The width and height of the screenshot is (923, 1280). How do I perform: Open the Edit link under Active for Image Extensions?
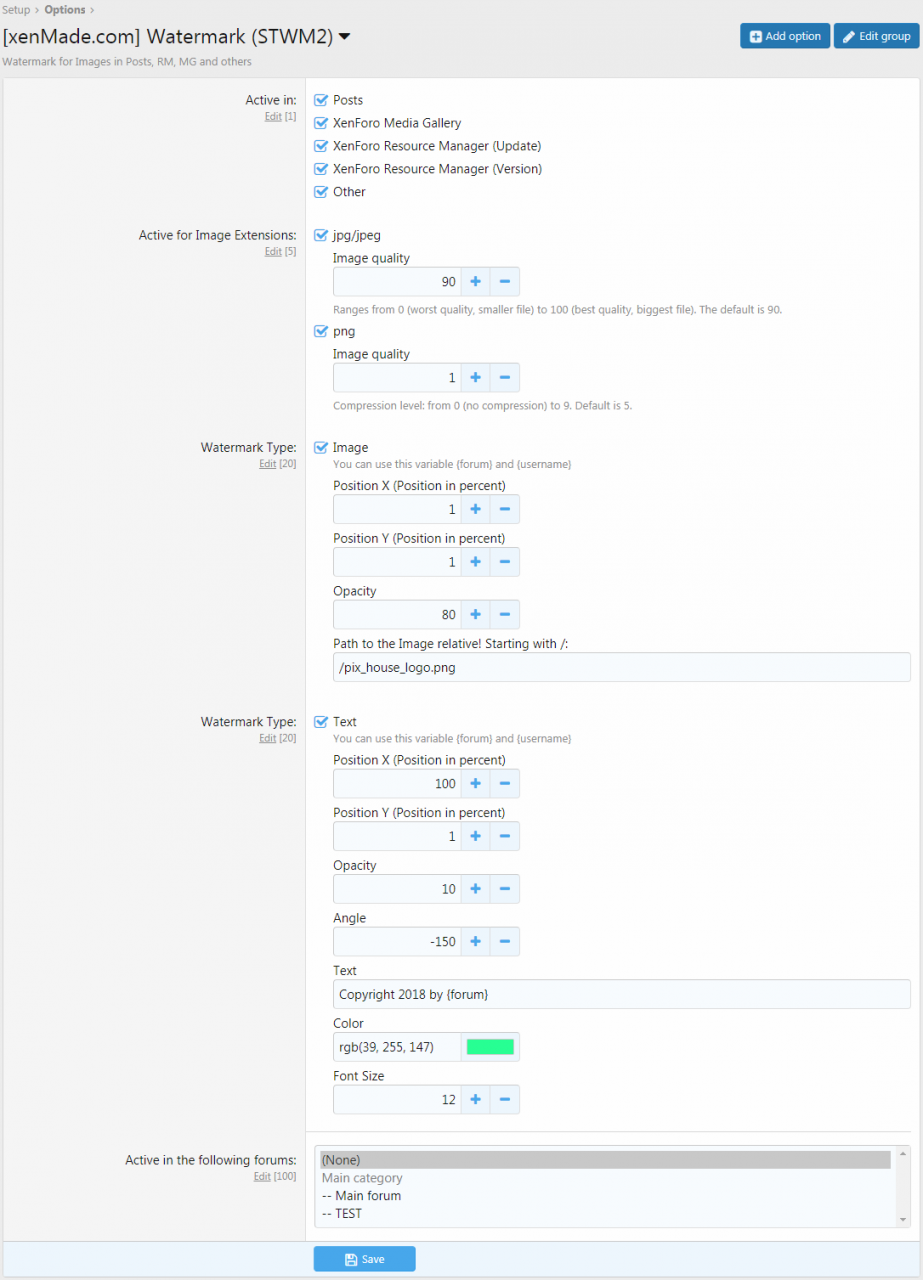(273, 251)
